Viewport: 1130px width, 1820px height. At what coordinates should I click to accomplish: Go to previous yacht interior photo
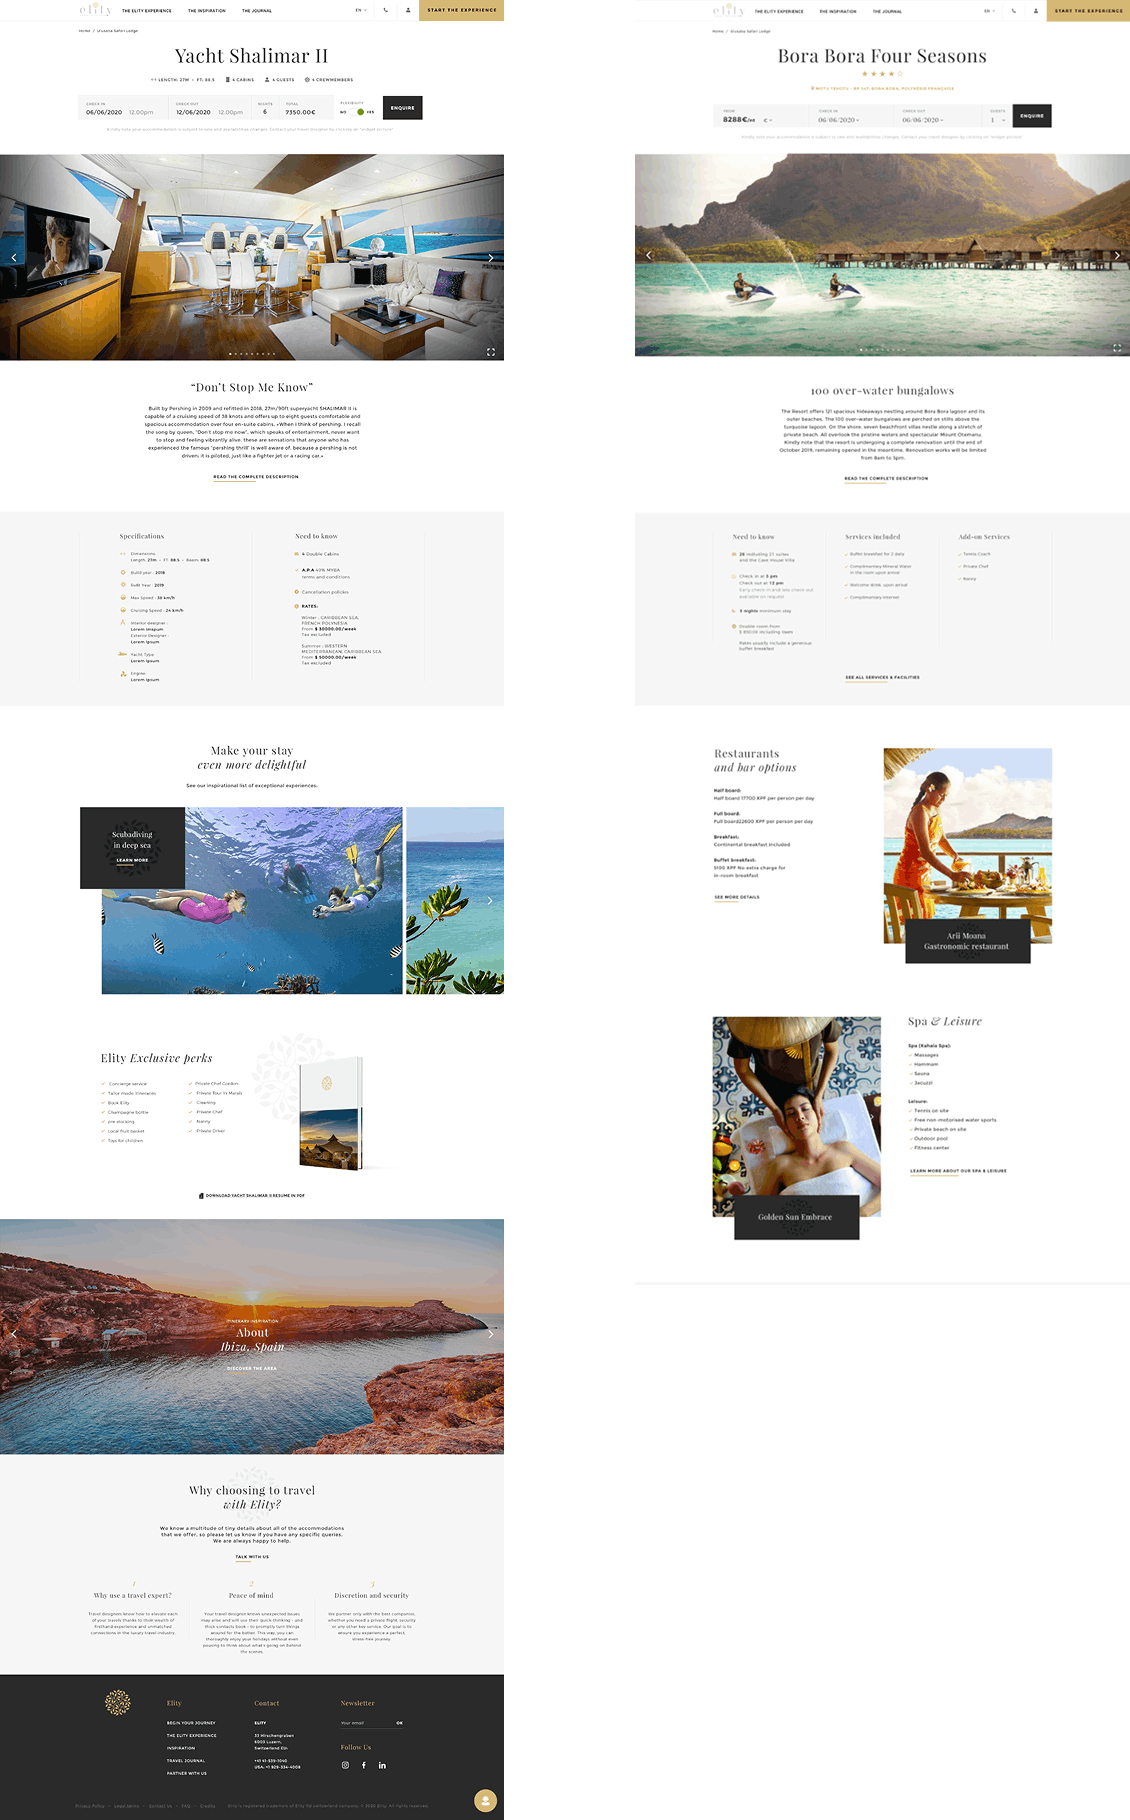[14, 257]
